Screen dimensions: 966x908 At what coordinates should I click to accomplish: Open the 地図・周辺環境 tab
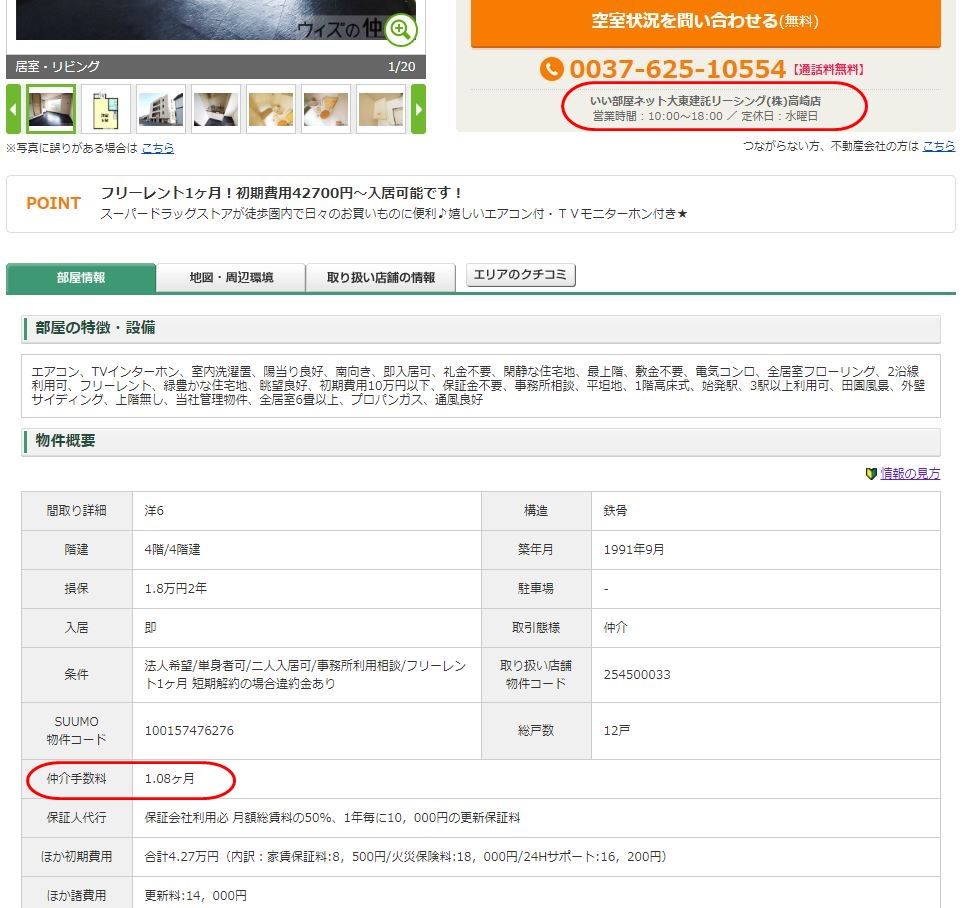click(x=231, y=278)
